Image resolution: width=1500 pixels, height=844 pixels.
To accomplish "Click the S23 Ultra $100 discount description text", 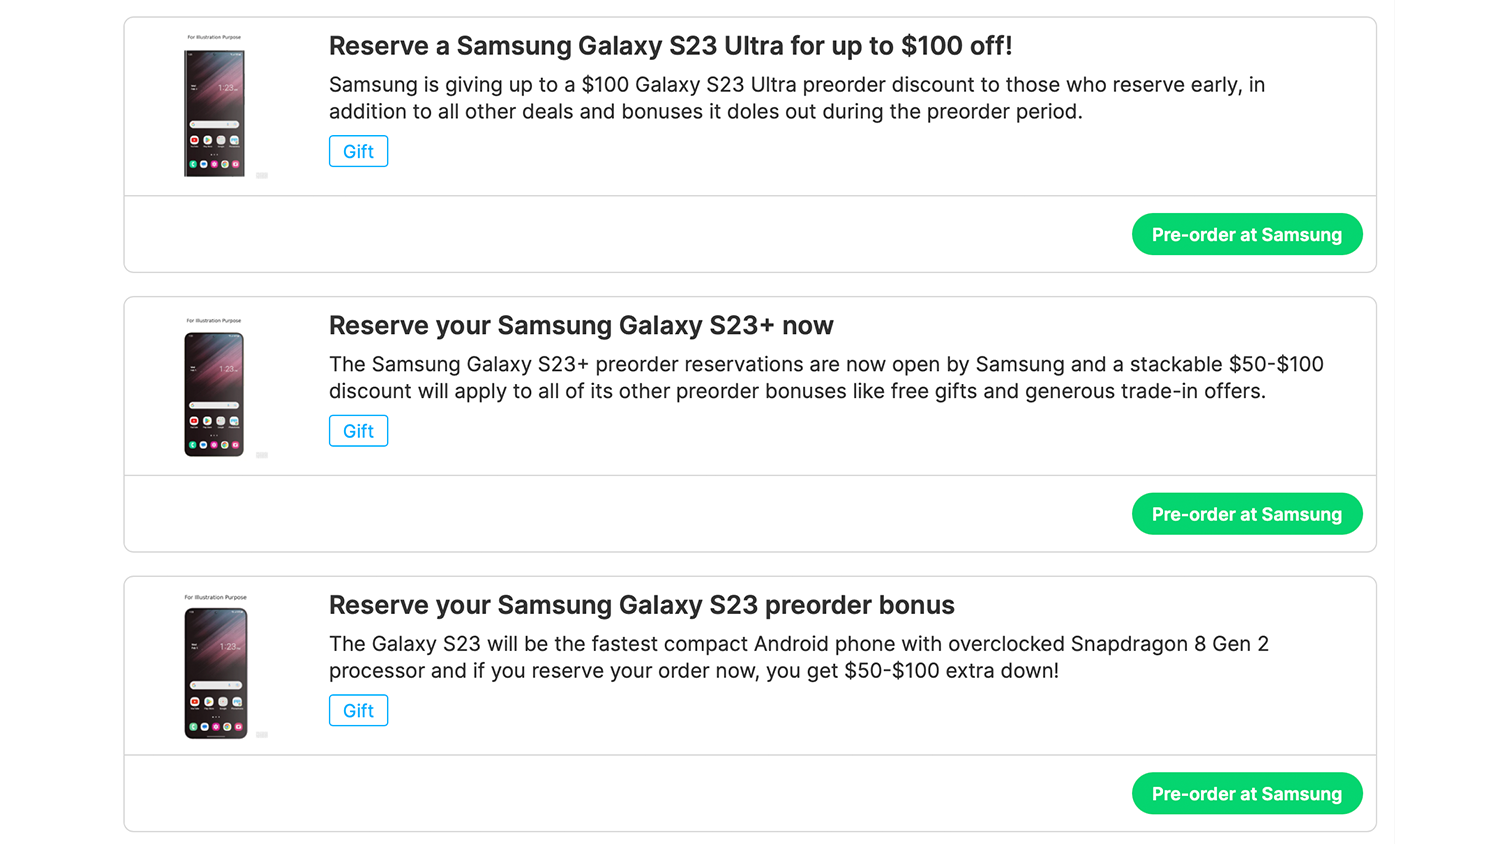I will pos(796,98).
